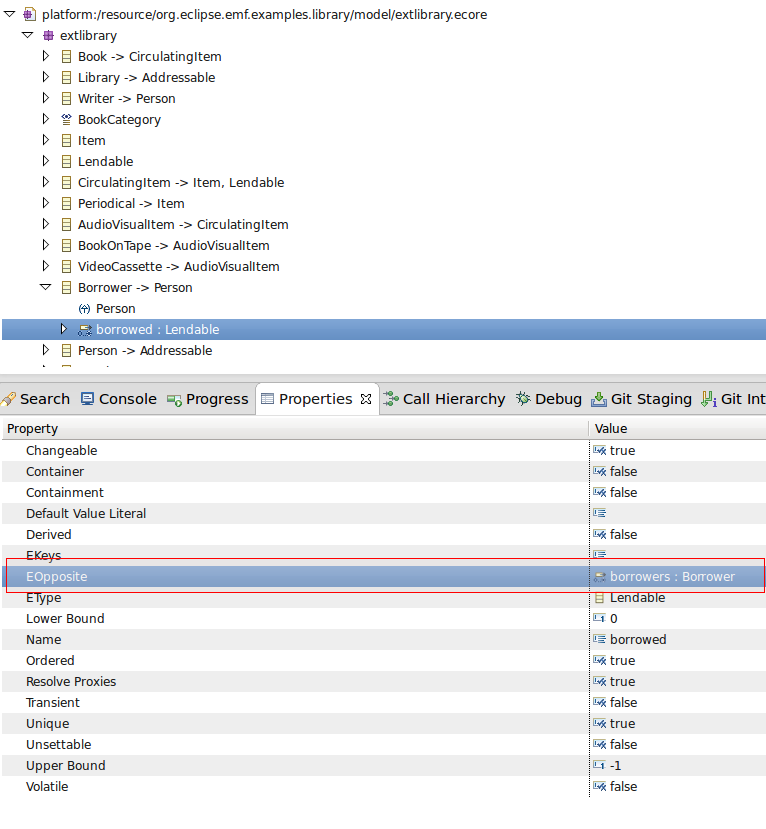This screenshot has height=829, width=766.
Task: Expand the borrowed : Lendable reference
Action: click(x=64, y=330)
